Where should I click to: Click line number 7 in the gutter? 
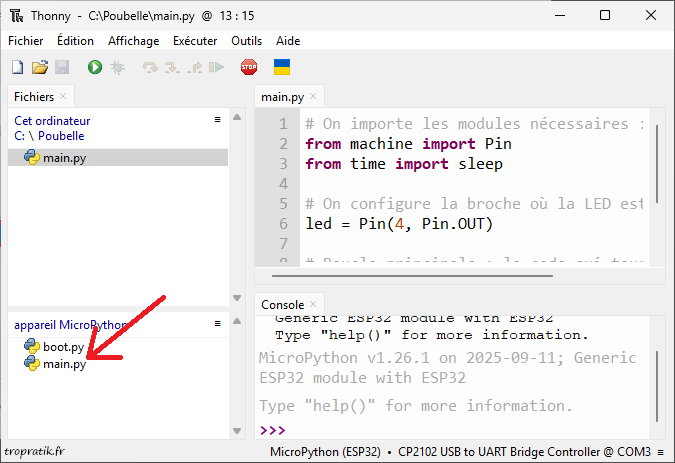click(x=283, y=244)
